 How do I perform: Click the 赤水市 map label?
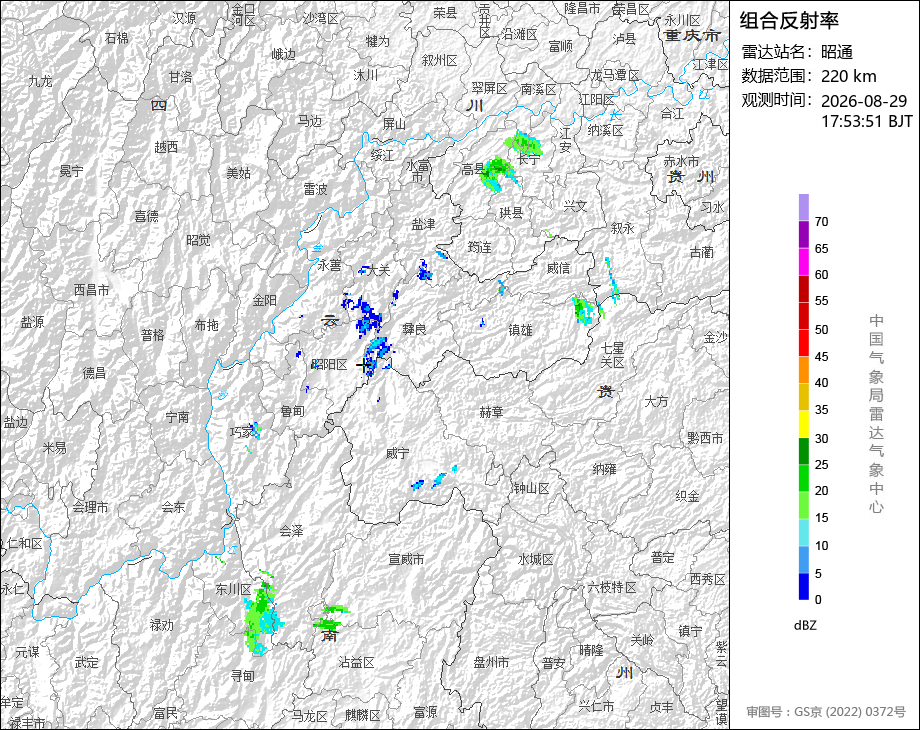point(681,161)
